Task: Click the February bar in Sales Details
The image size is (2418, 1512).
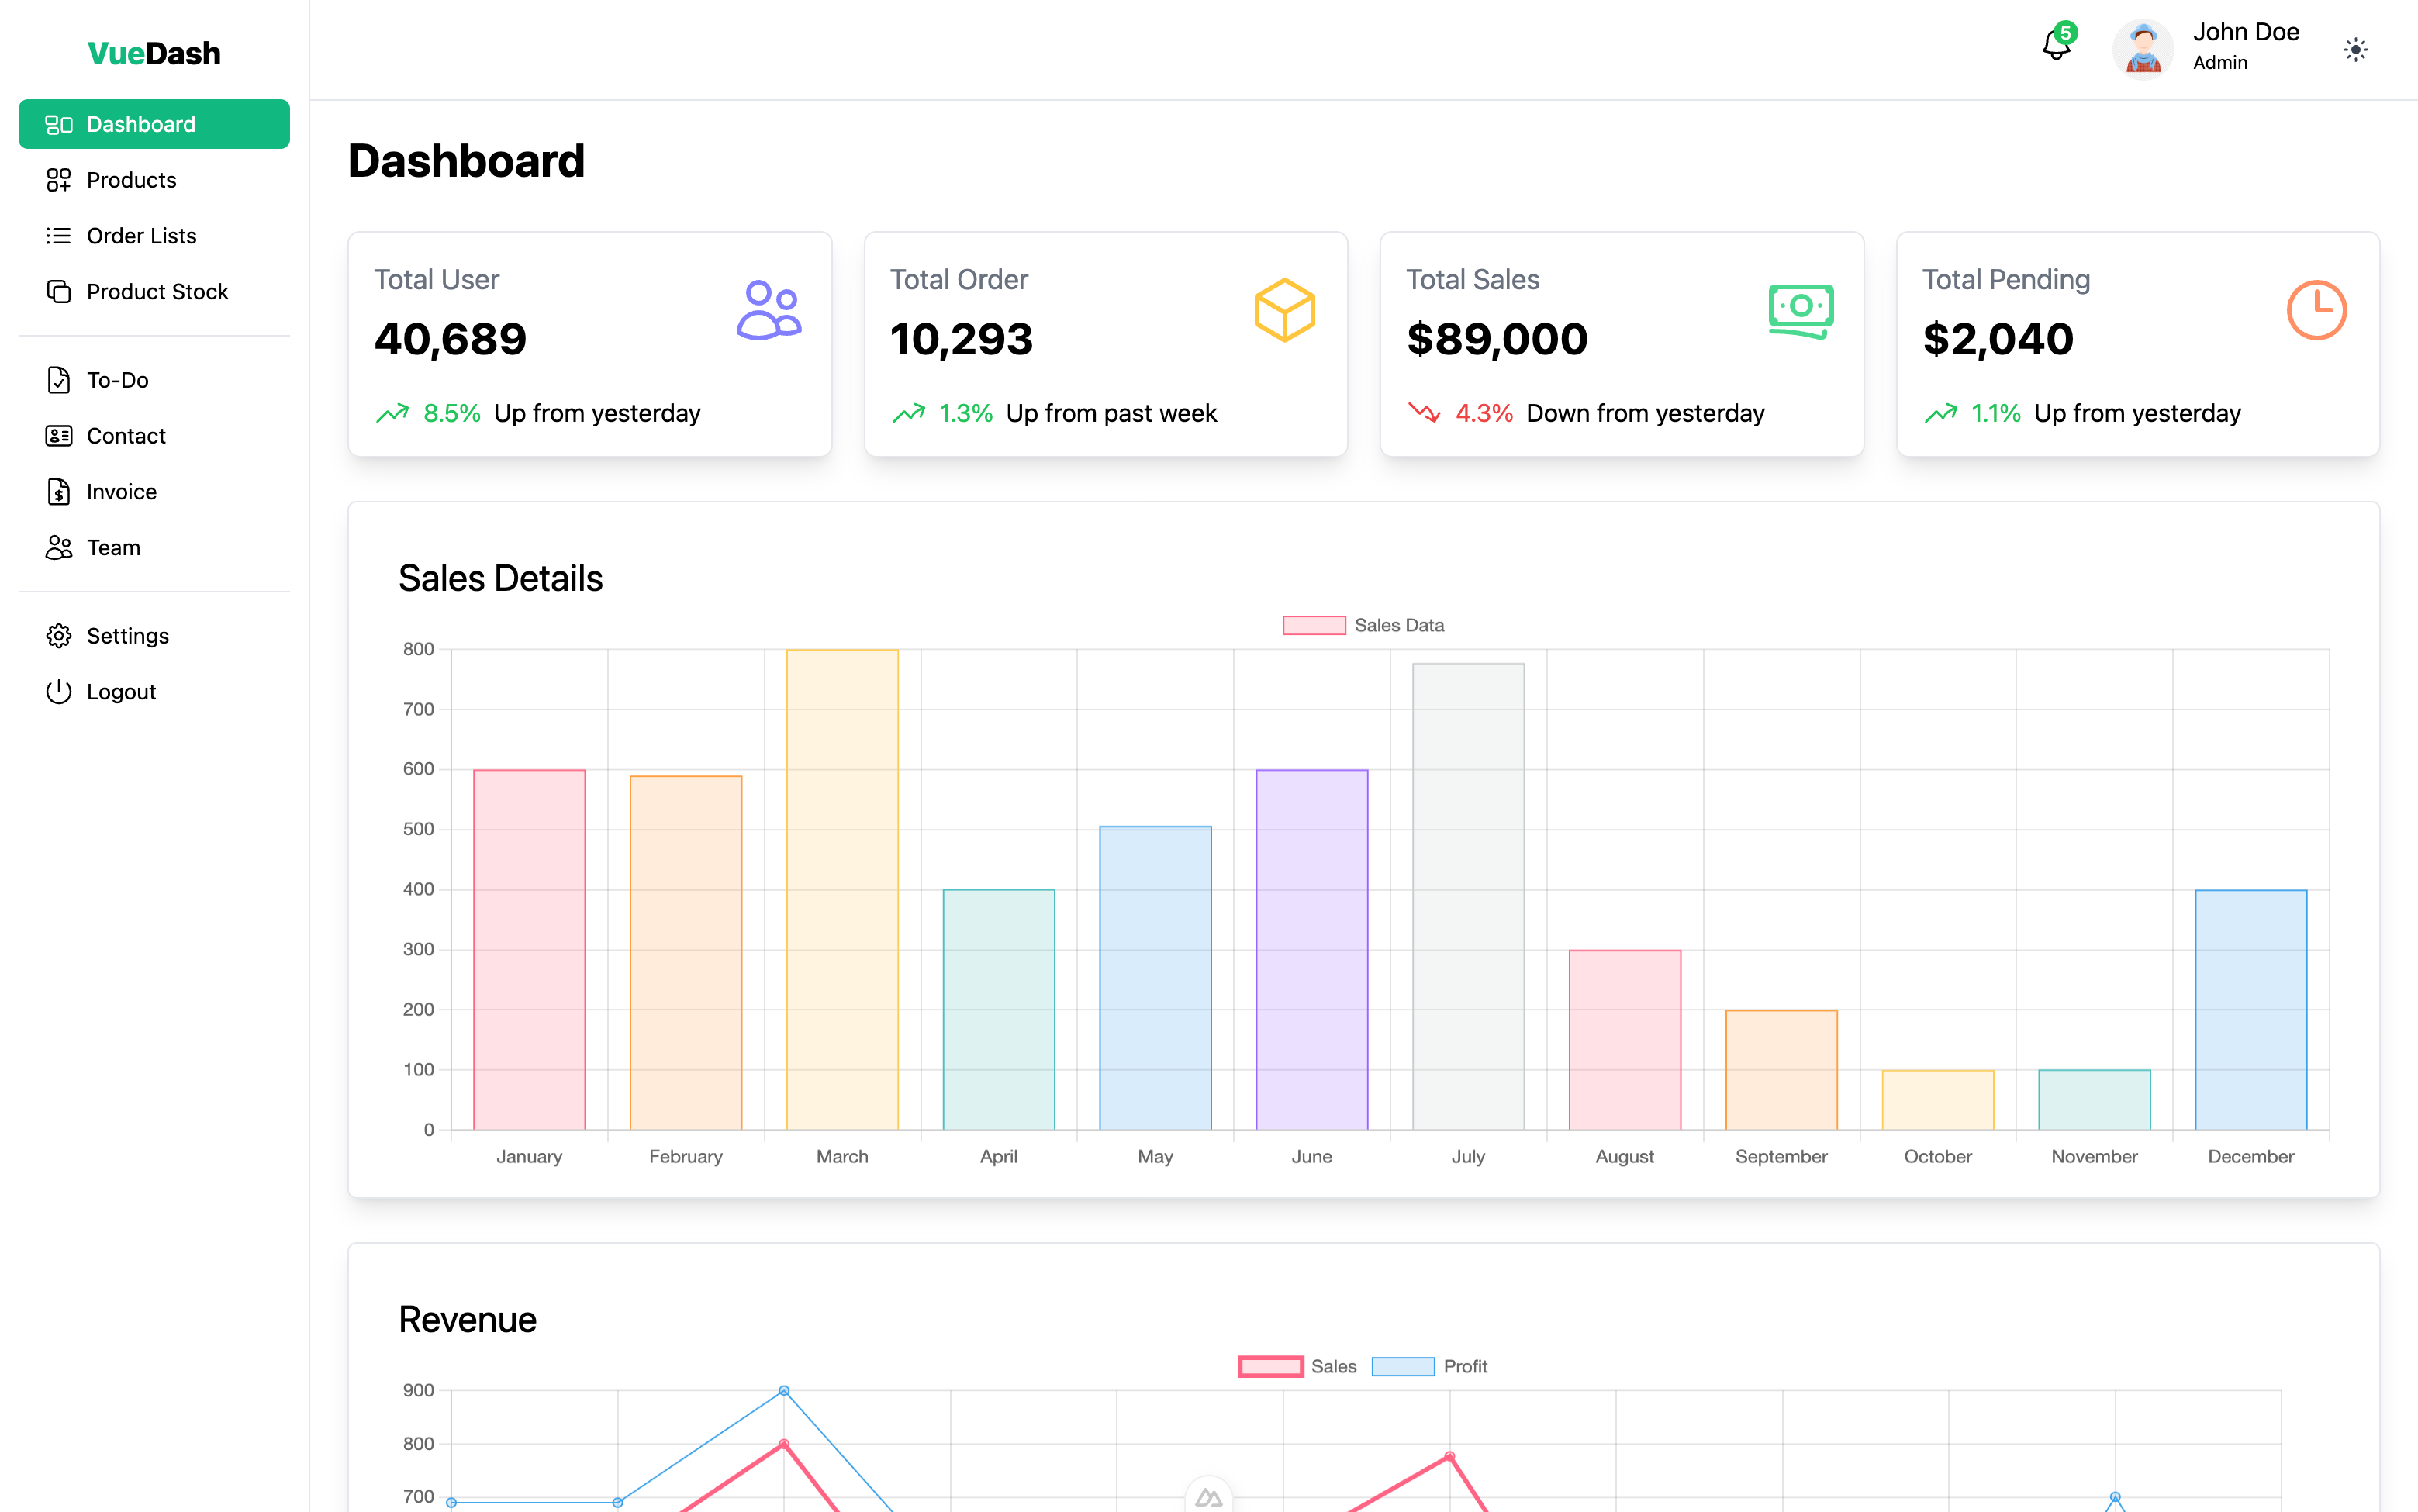Action: point(686,952)
